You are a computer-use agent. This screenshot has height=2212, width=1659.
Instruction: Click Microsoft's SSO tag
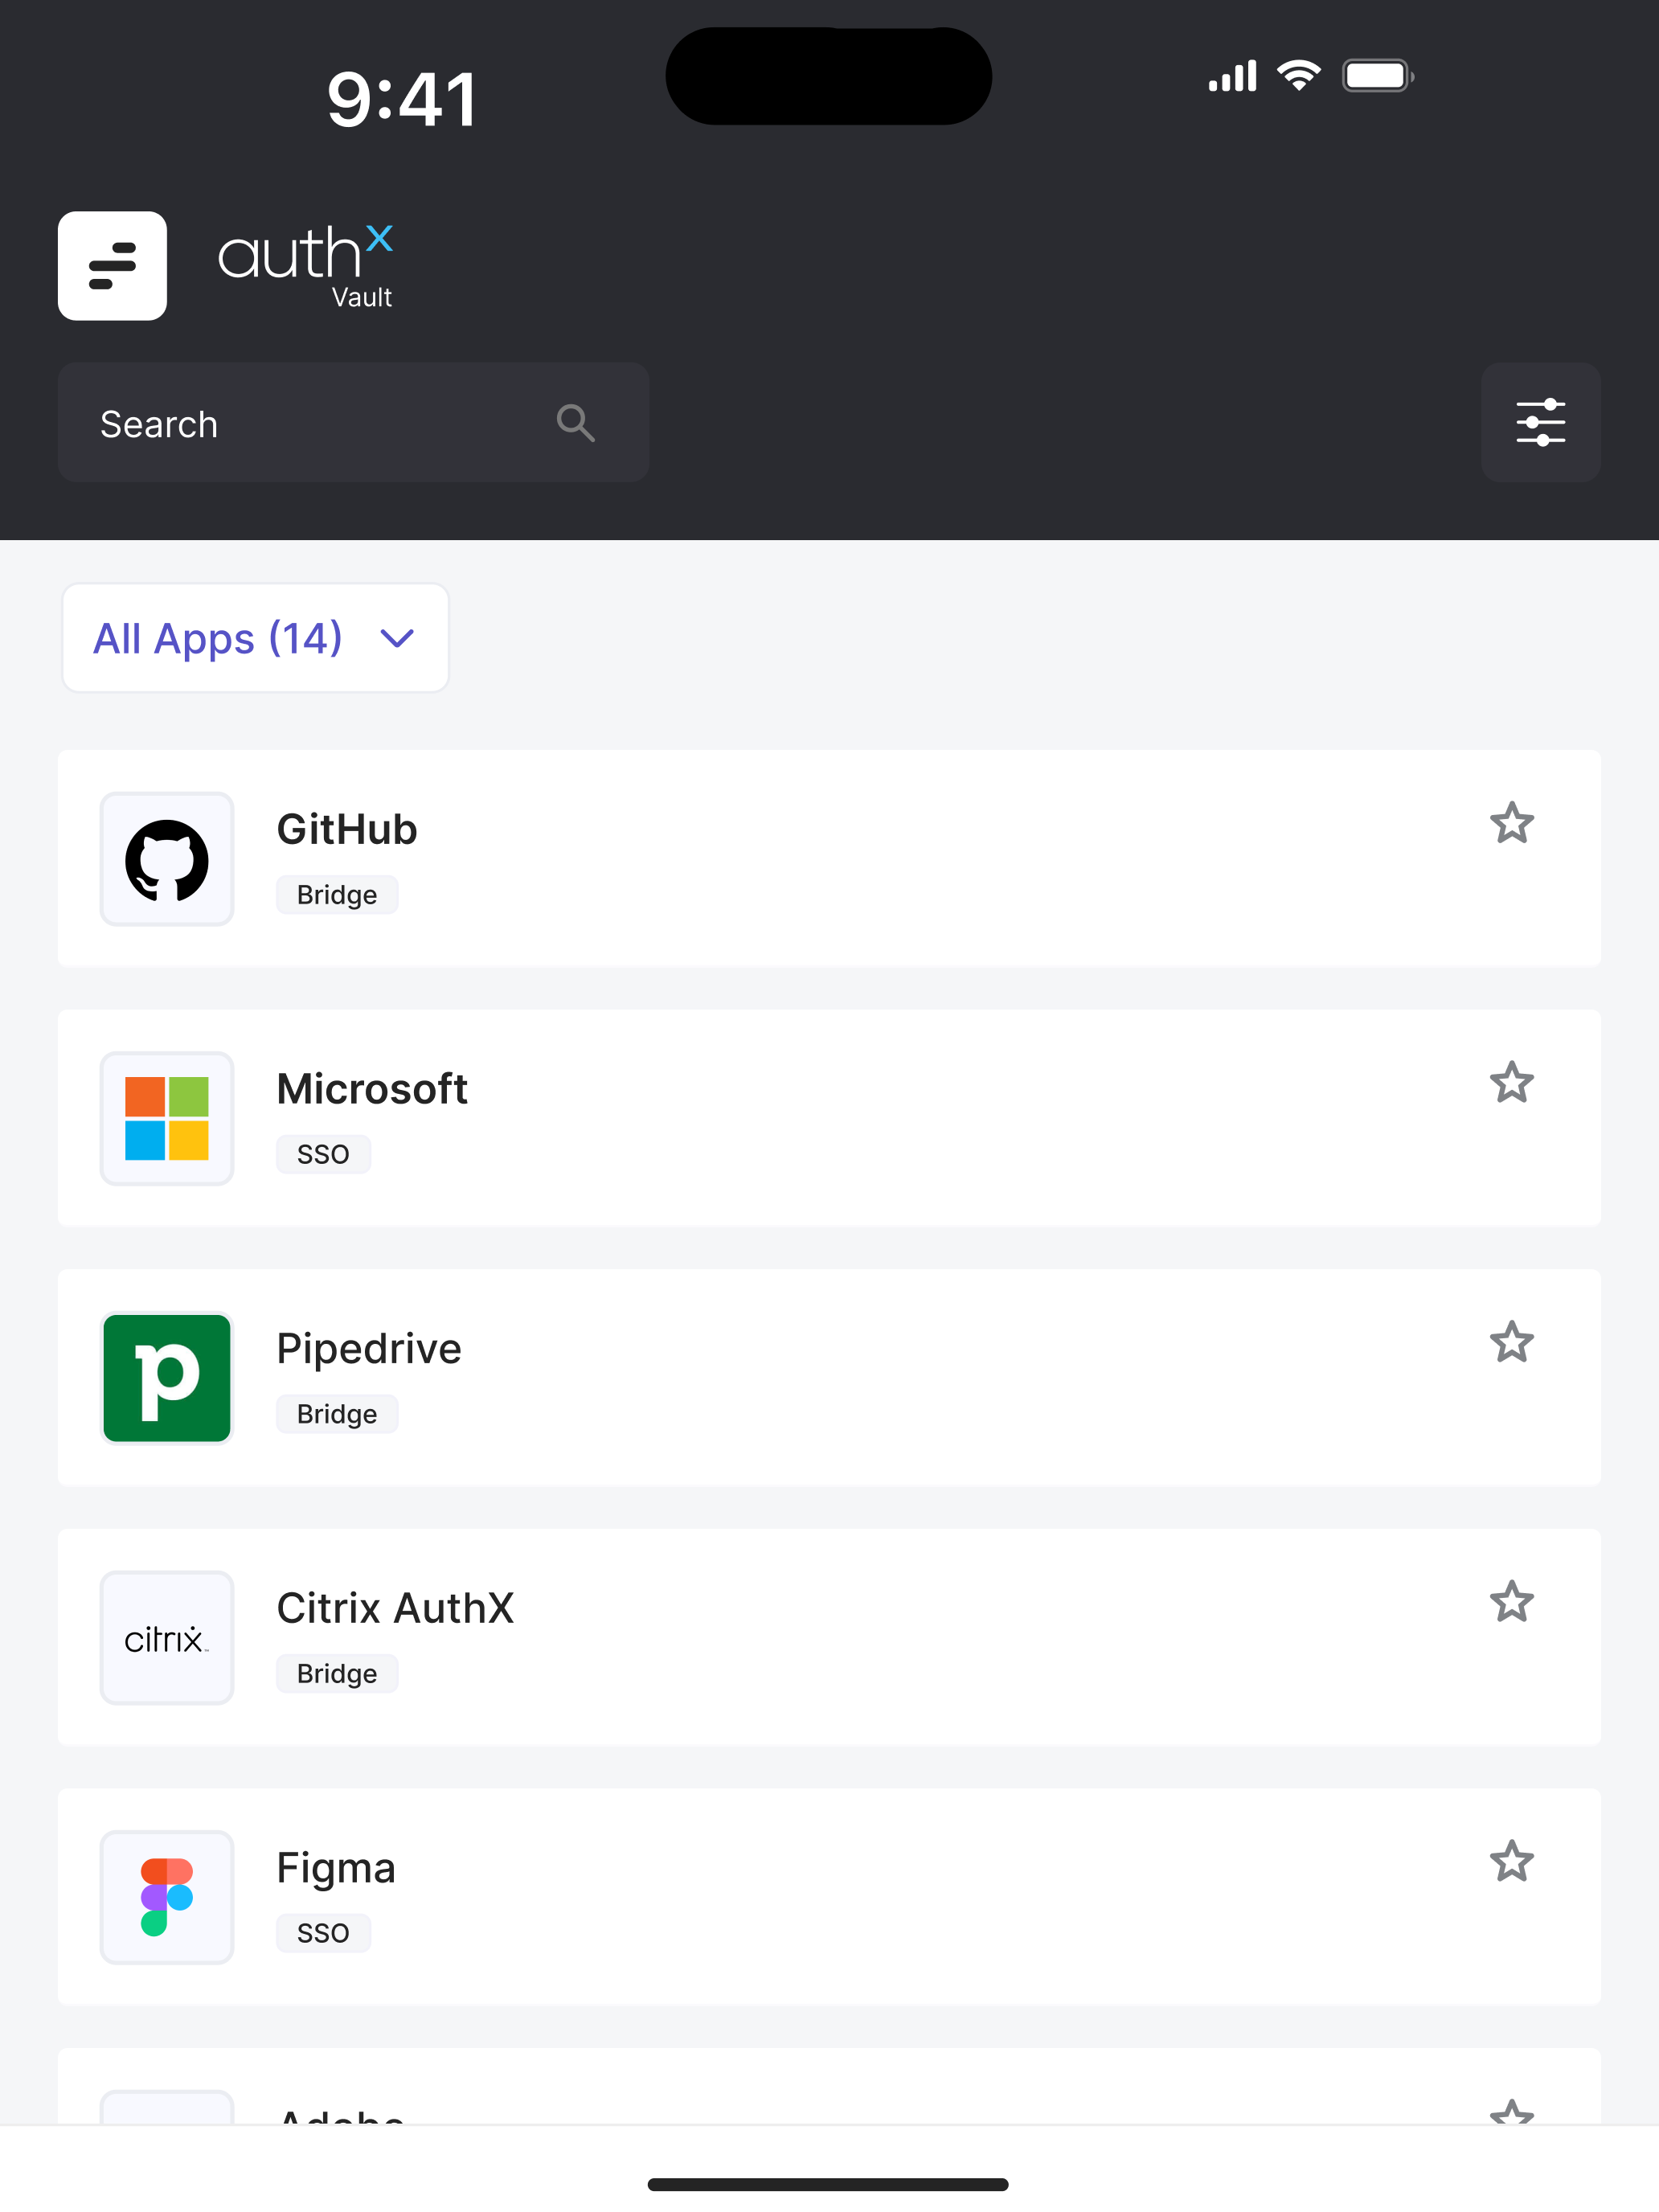click(323, 1154)
